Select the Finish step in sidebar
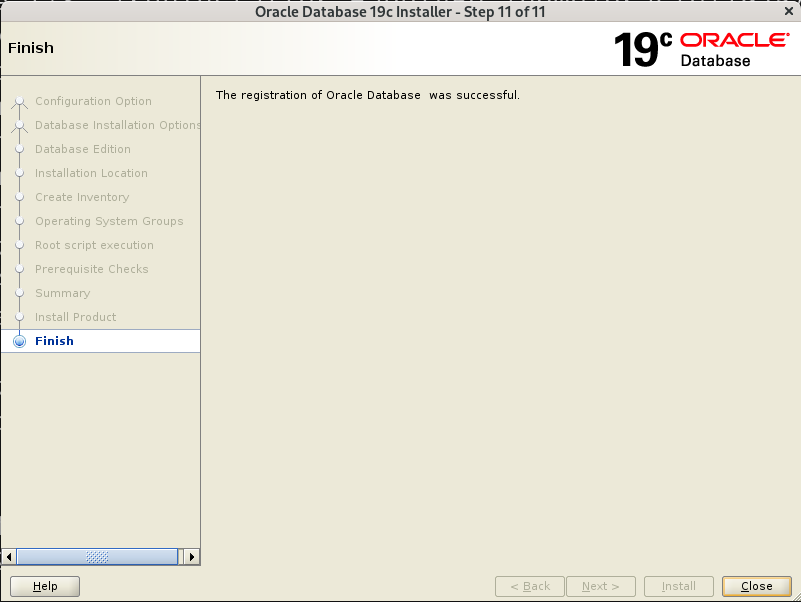 [x=101, y=341]
